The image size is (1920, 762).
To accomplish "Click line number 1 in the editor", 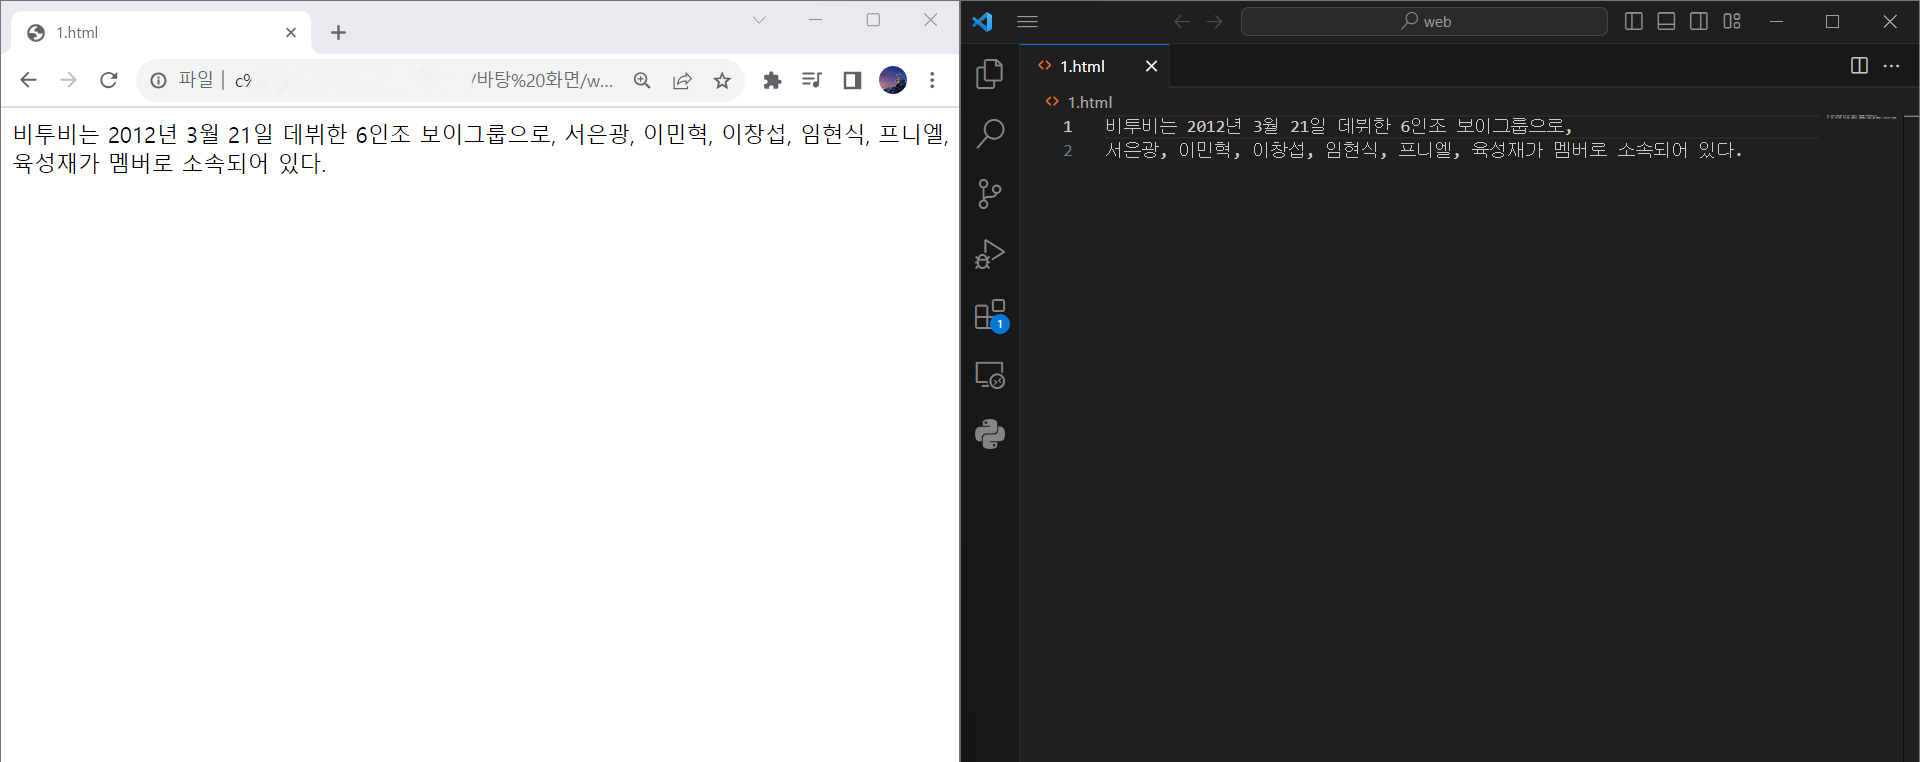I will [x=1067, y=126].
